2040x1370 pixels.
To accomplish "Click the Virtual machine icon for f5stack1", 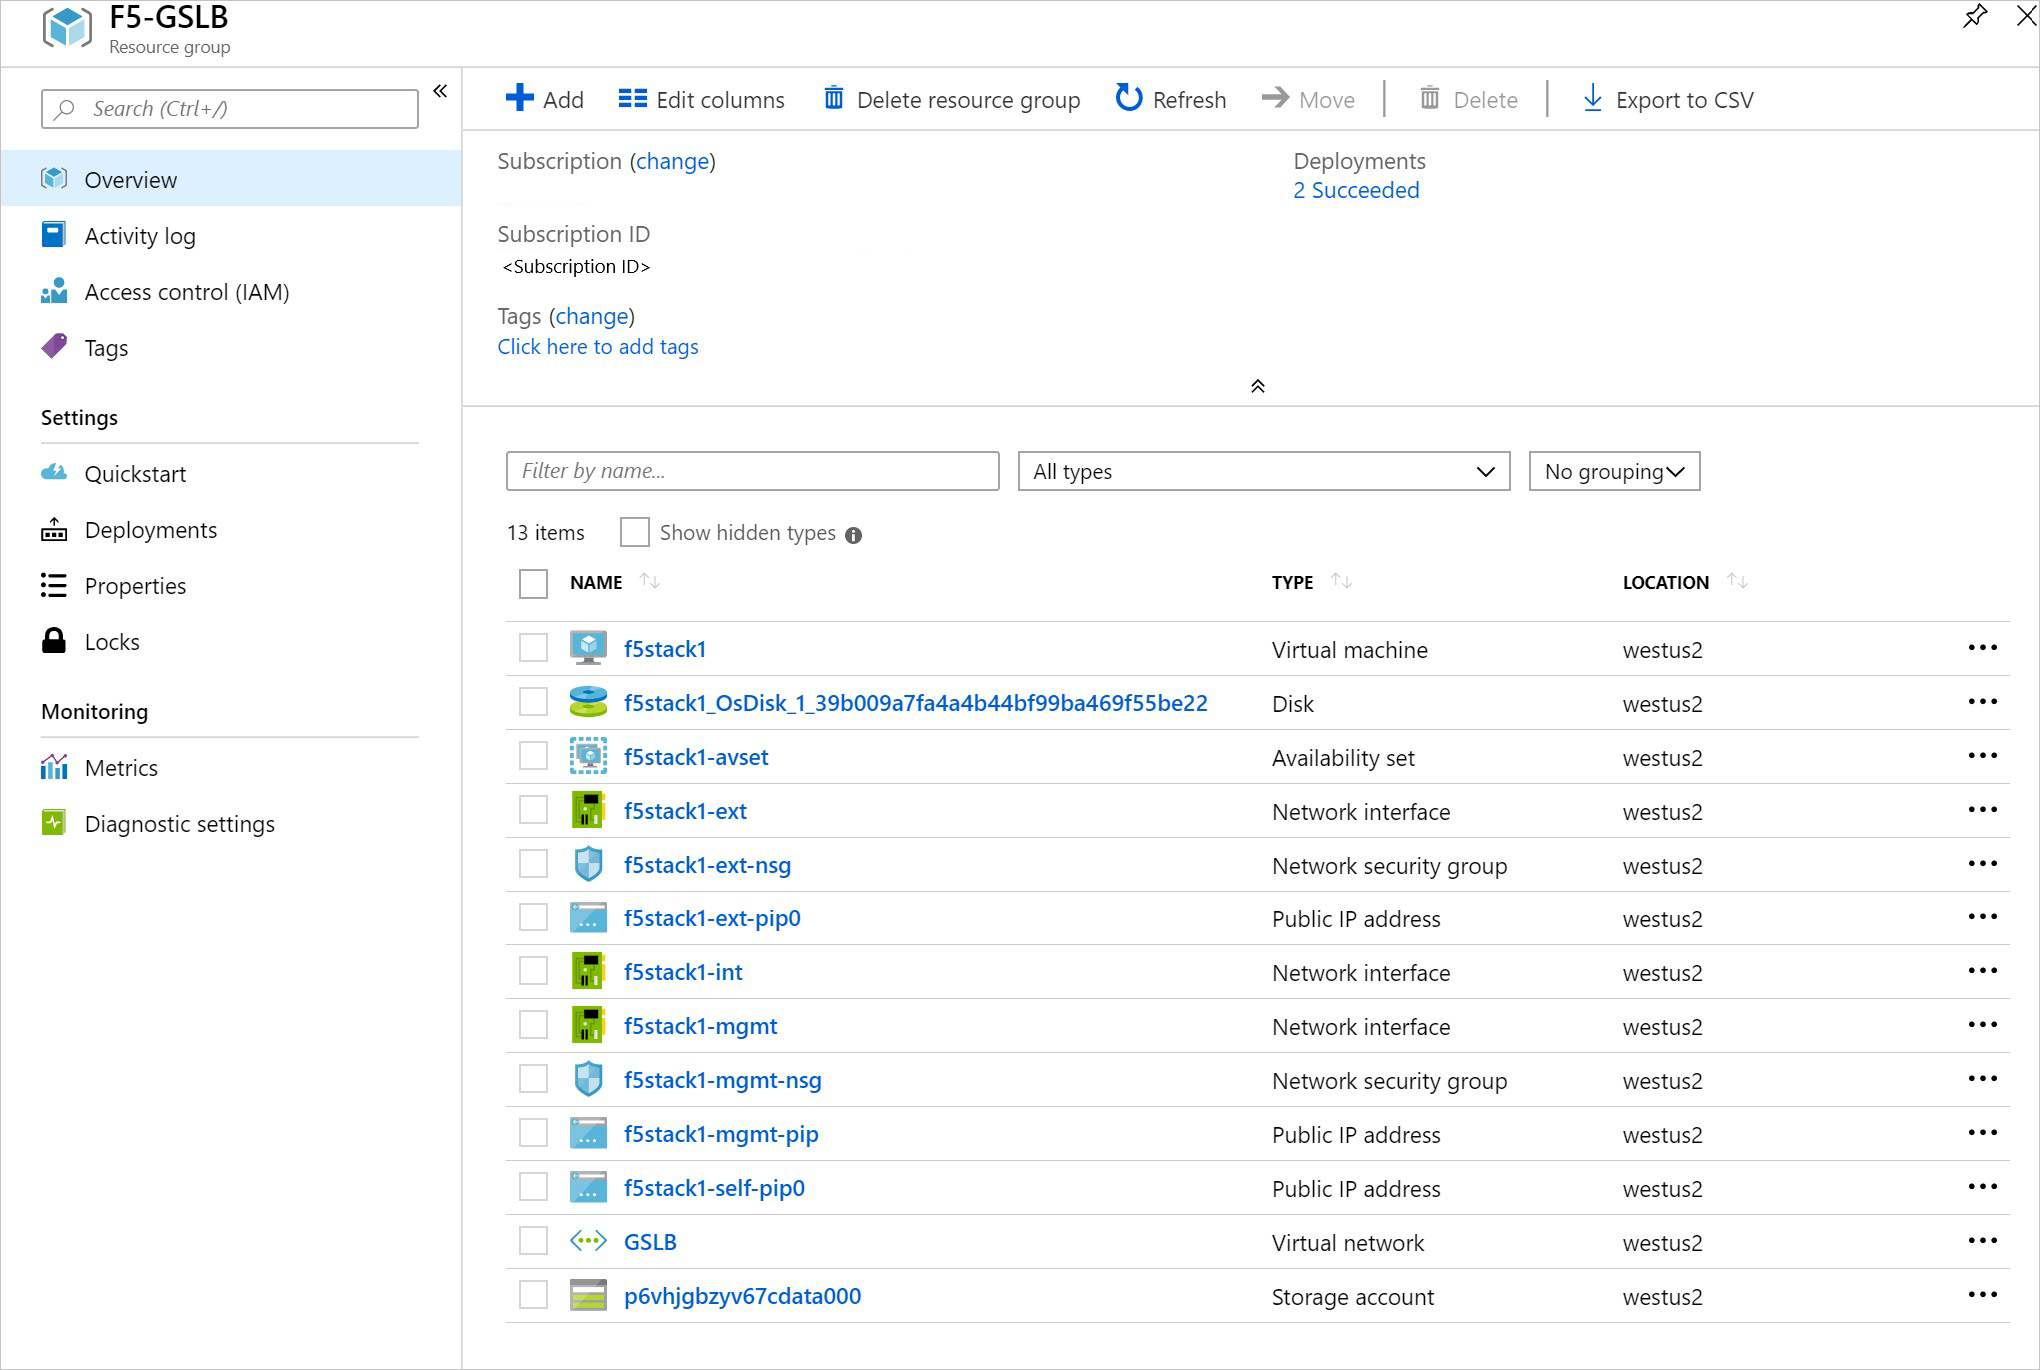I will 589,648.
